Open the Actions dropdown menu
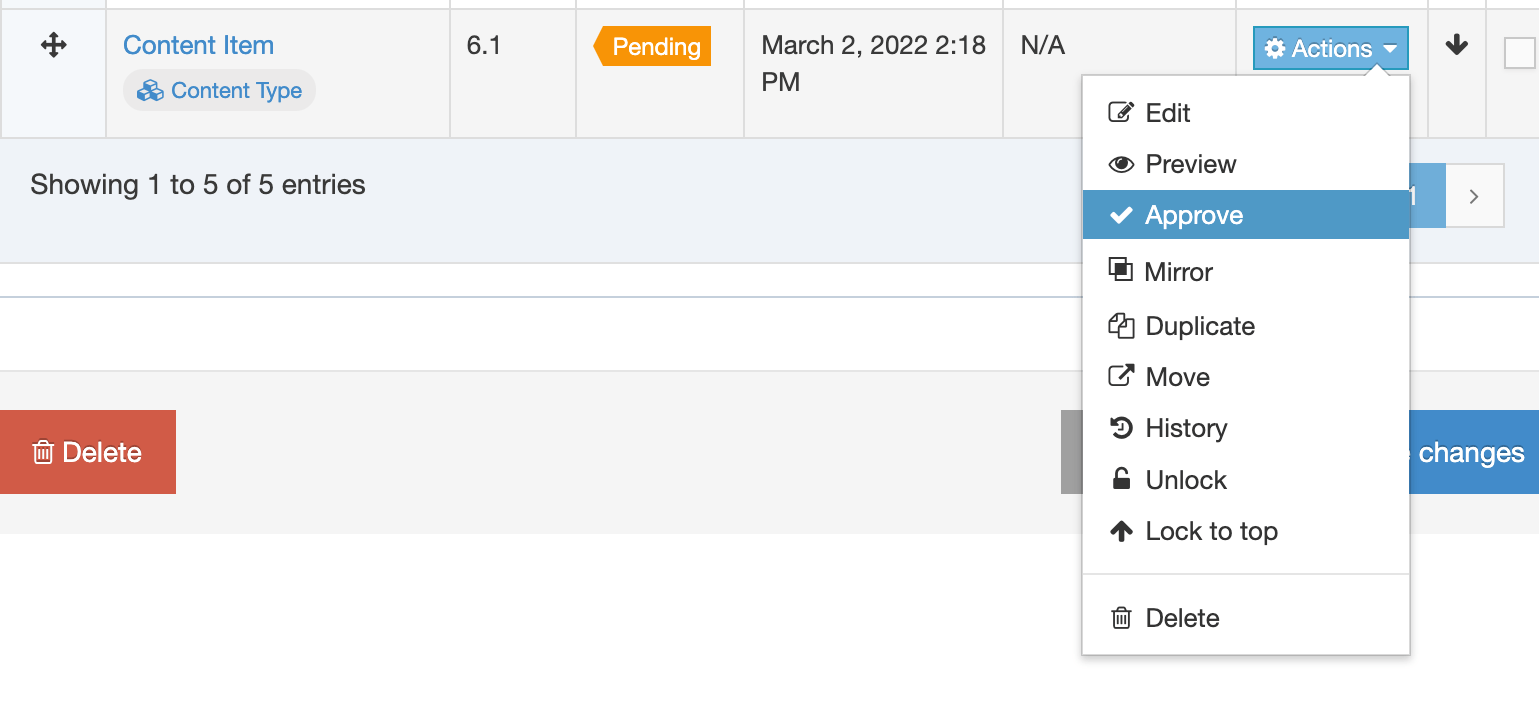This screenshot has height=712, width=1539. click(1330, 47)
